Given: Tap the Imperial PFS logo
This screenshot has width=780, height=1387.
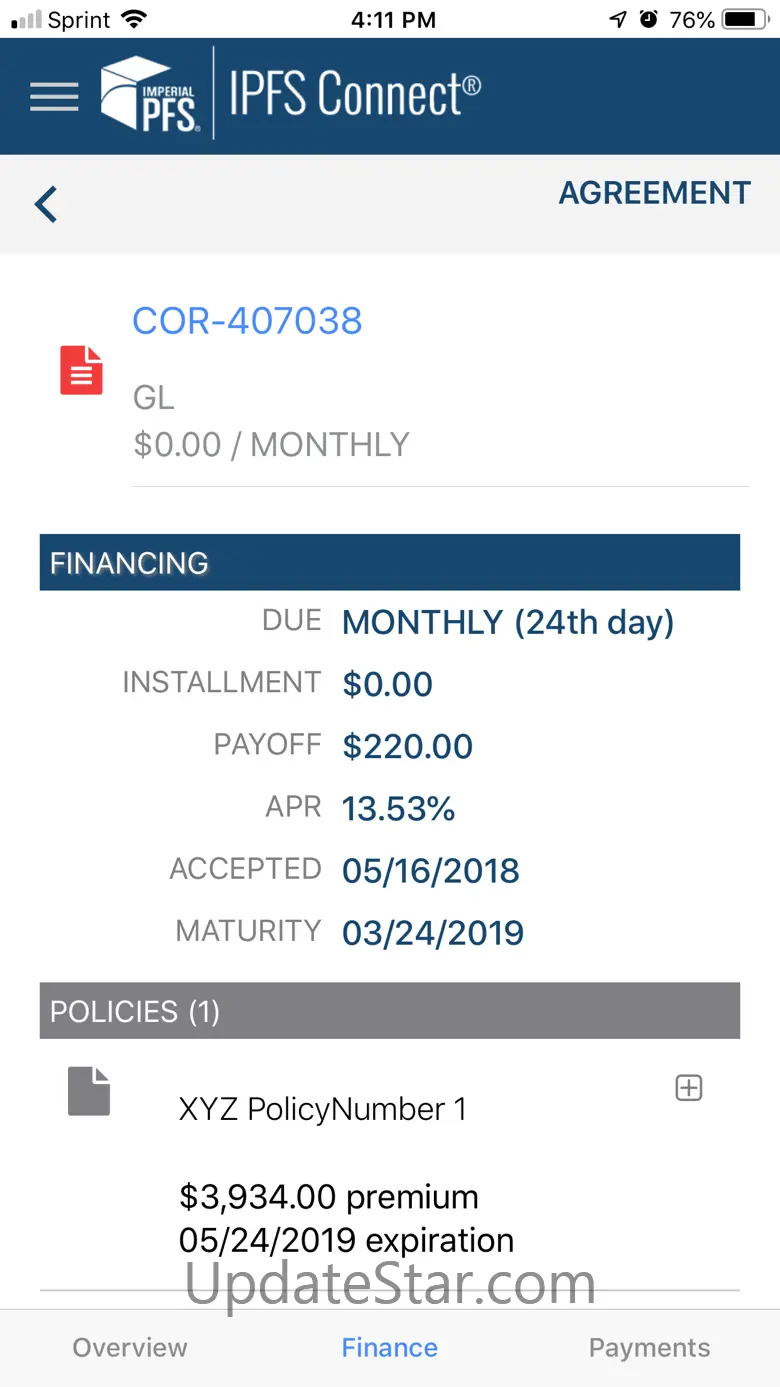Looking at the screenshot, I should (150, 94).
